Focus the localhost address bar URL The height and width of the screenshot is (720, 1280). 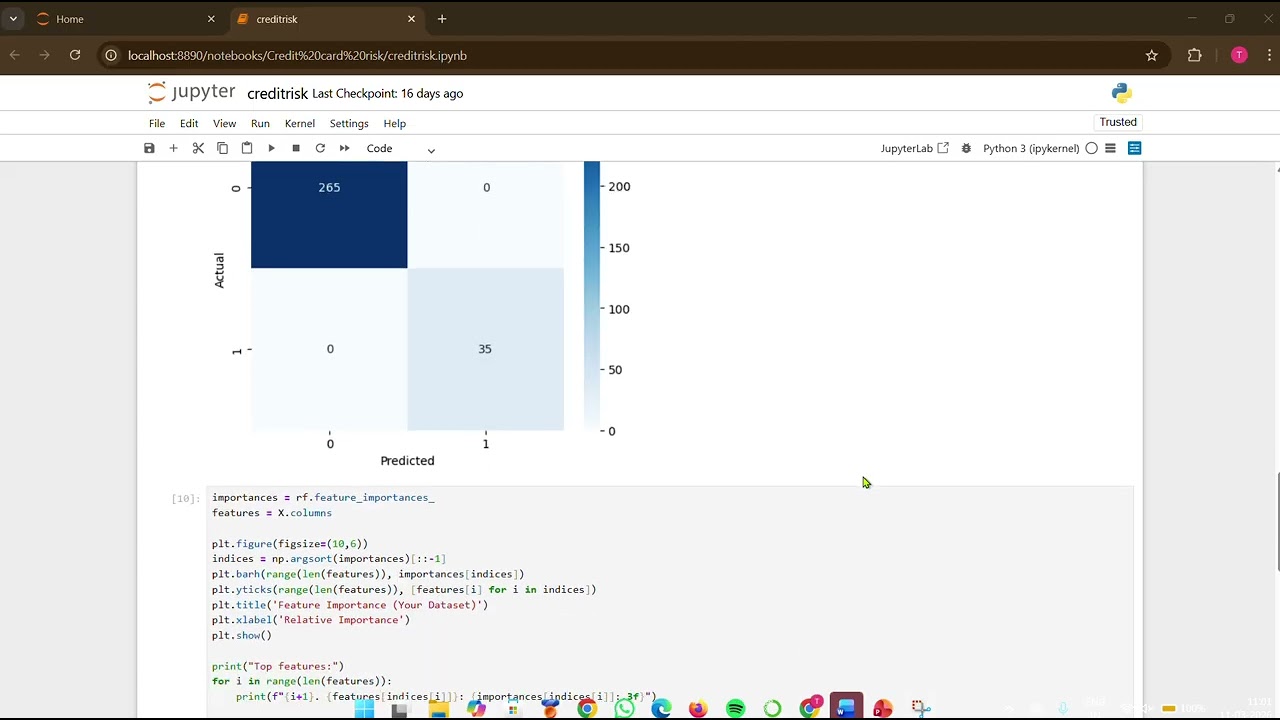297,56
